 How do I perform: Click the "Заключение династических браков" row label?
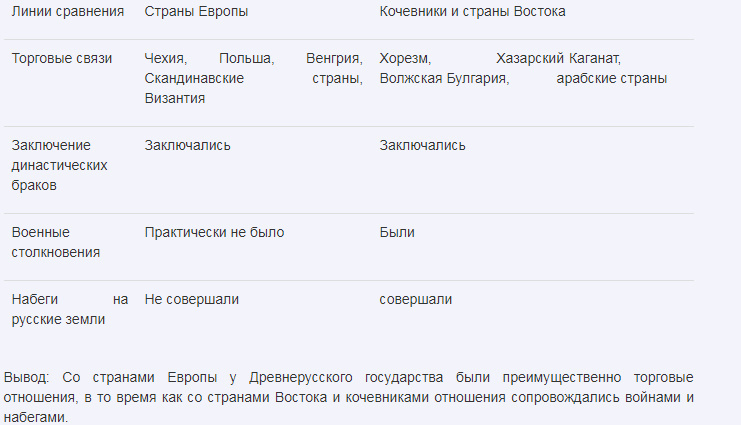(59, 165)
